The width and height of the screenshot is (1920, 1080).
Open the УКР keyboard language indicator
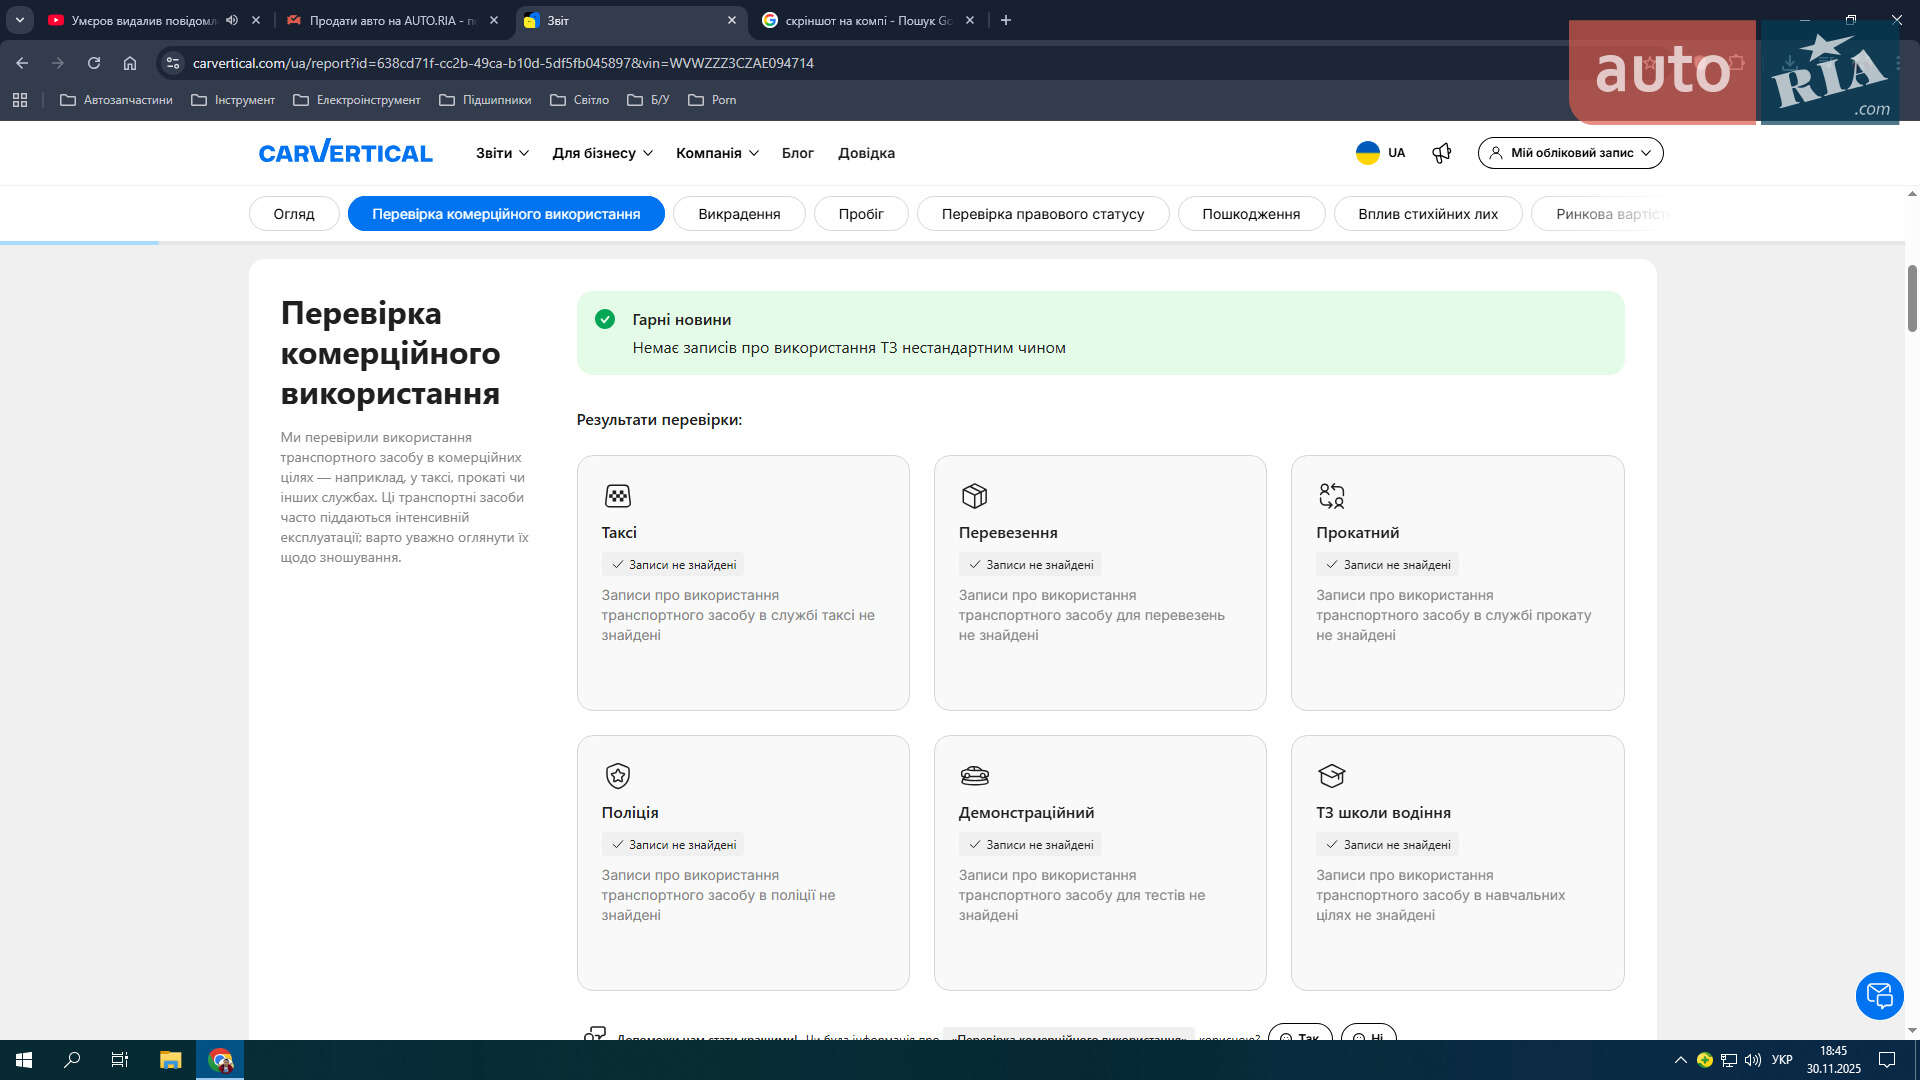[x=1781, y=1060]
